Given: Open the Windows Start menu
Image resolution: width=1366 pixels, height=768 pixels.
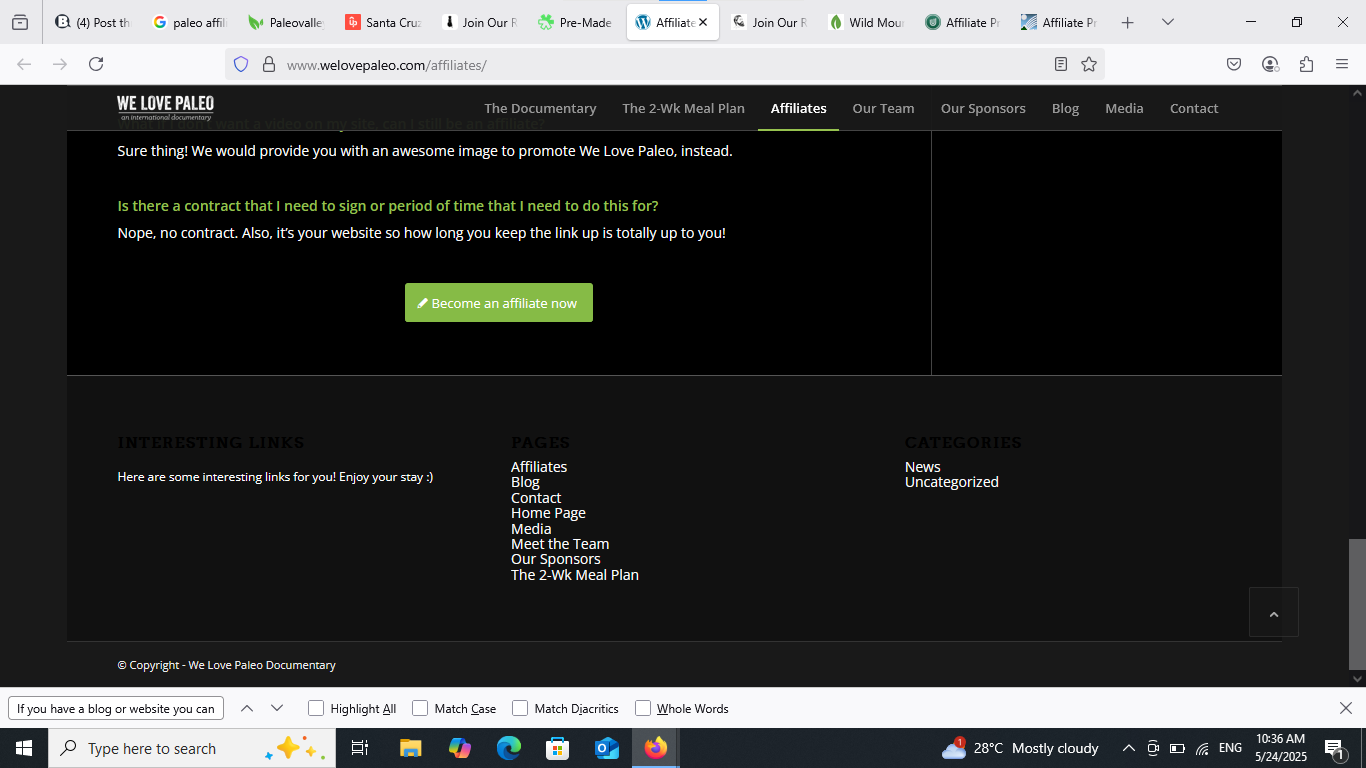Looking at the screenshot, I should point(23,748).
